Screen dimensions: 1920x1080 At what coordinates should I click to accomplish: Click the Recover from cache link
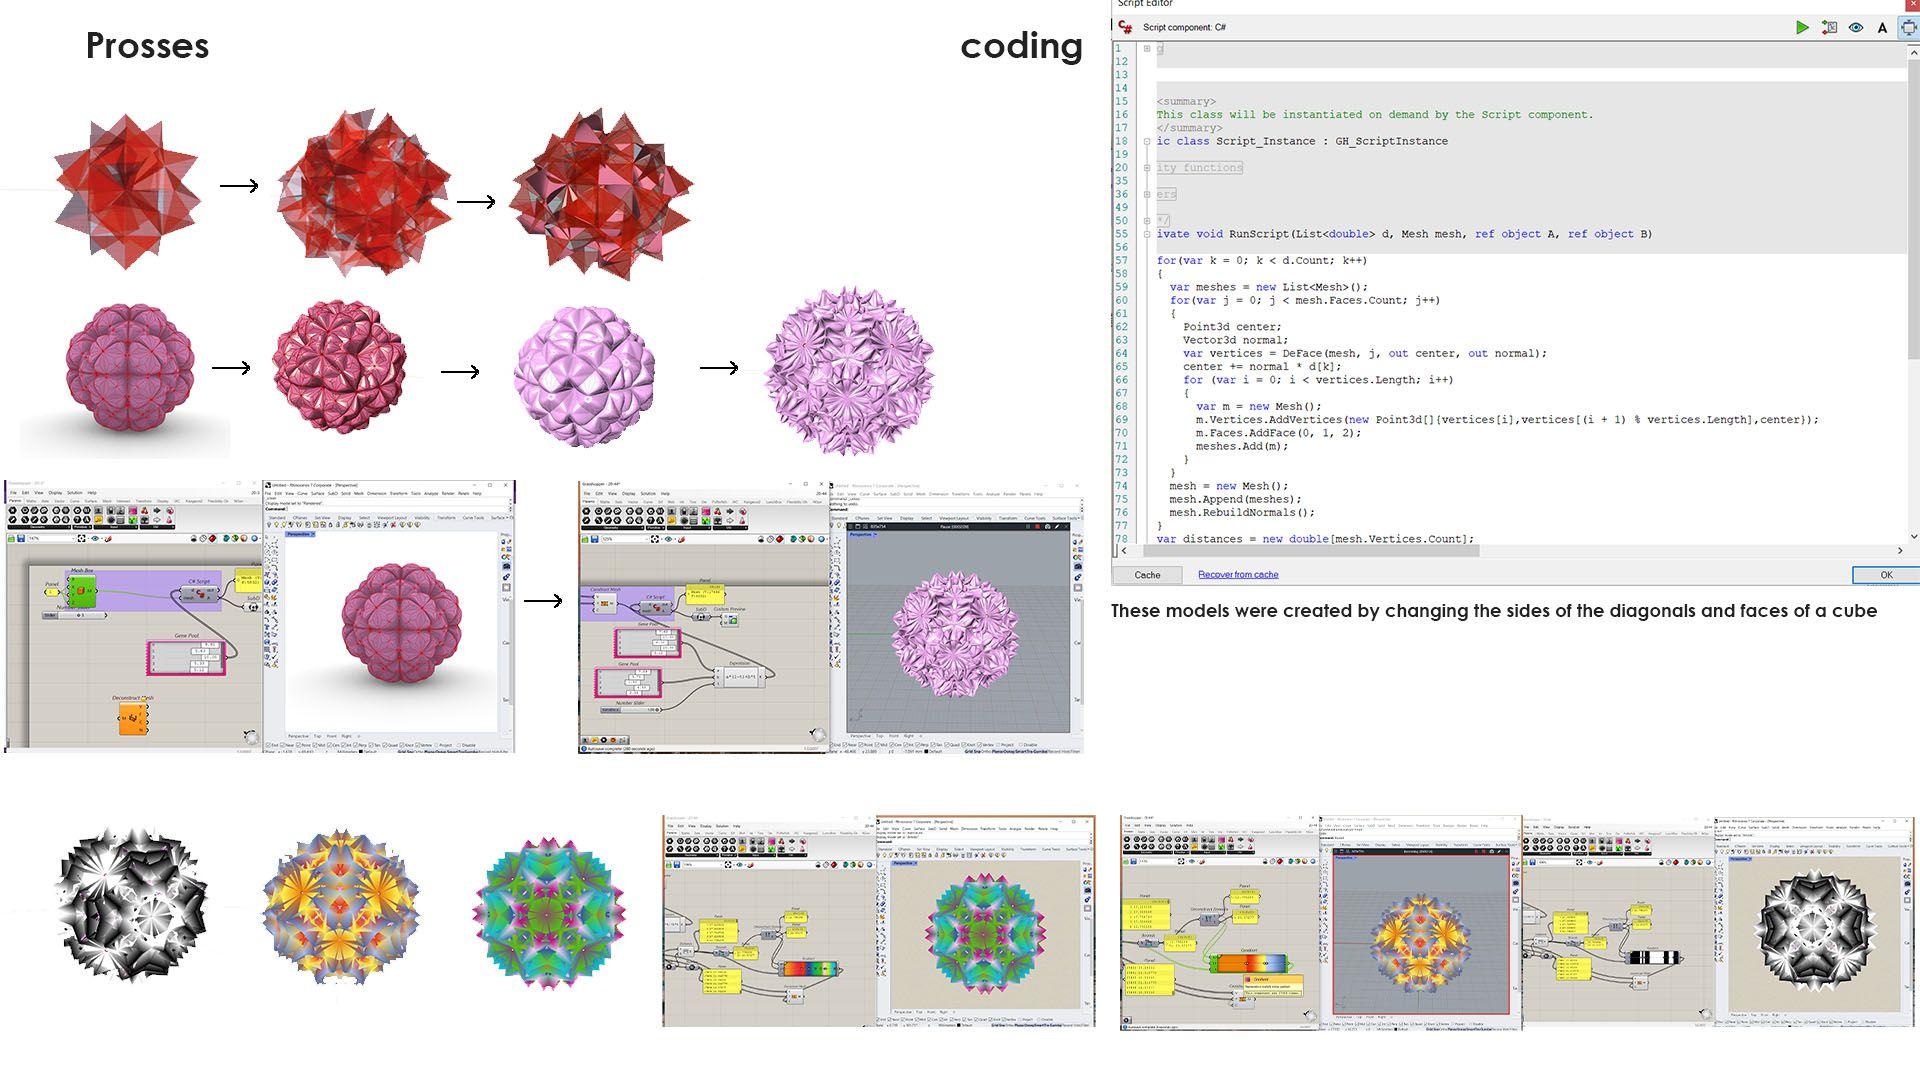[x=1238, y=575]
